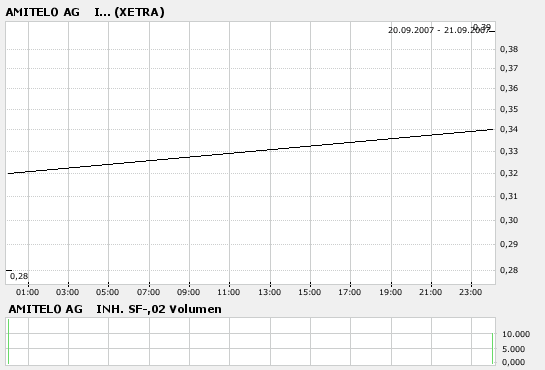The width and height of the screenshot is (545, 370).
Task: Click the 23:00 time axis label
Action: coord(470,292)
